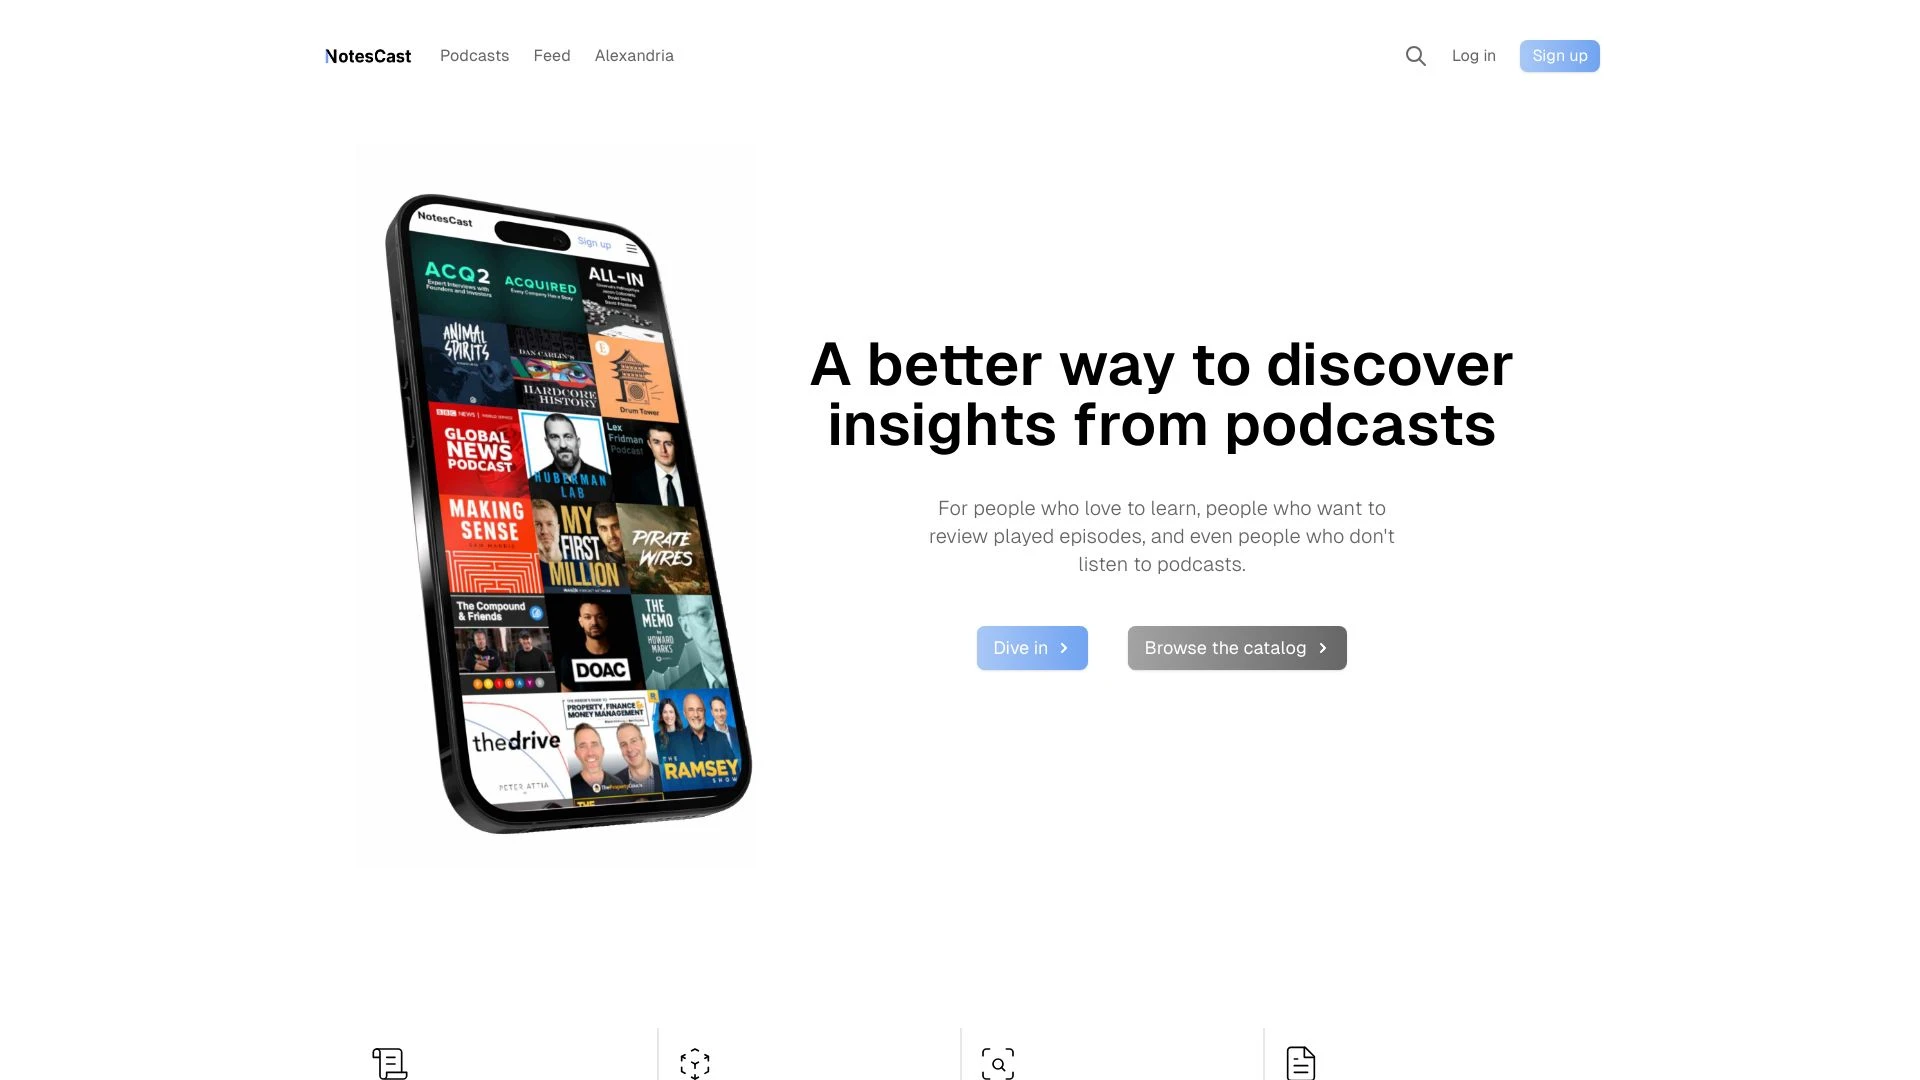Click the document/notes icon bottom right
The image size is (1920, 1080).
(x=1300, y=1065)
